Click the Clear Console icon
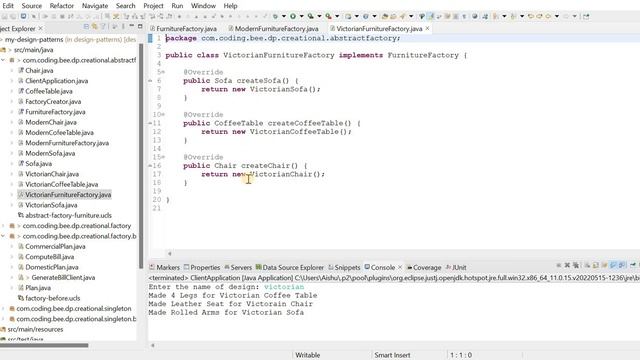Image resolution: width=640 pixels, height=360 pixels. (x=587, y=265)
